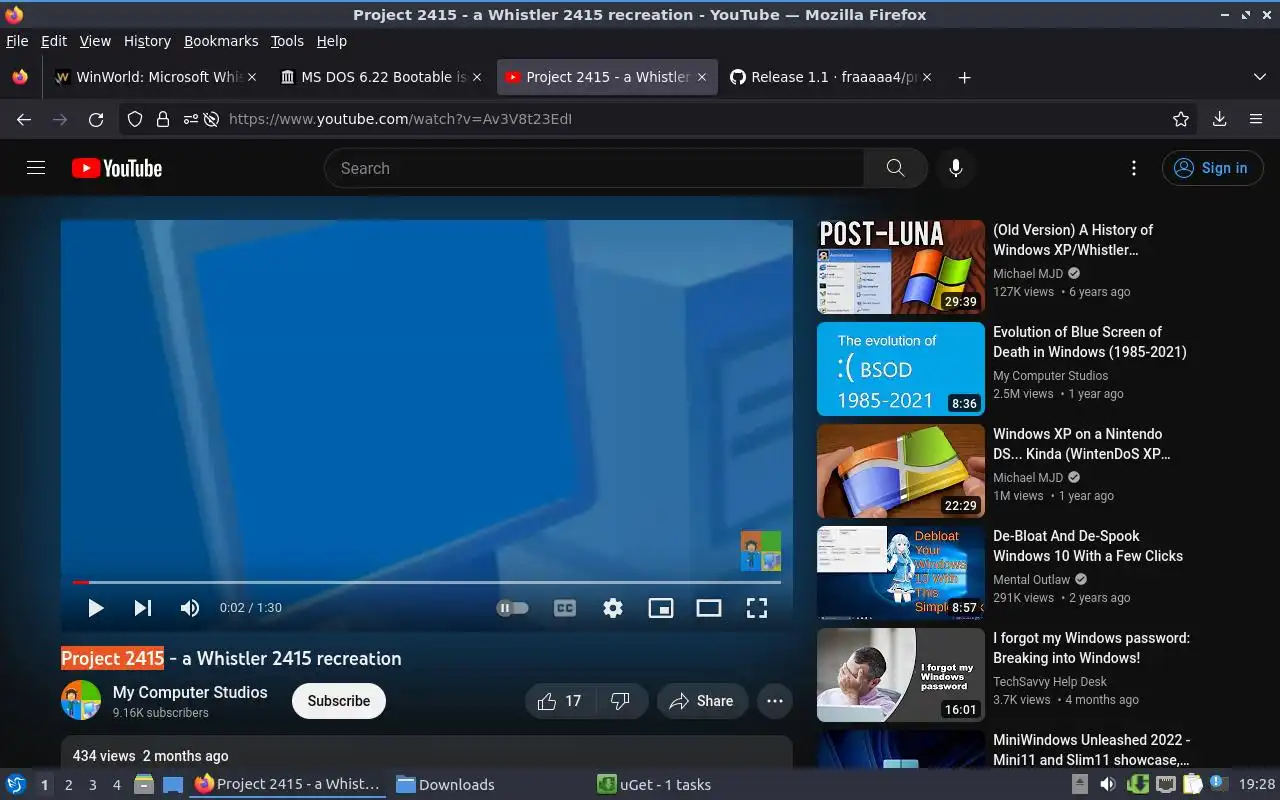
Task: Bookmark this page with the star
Action: pos(1181,119)
